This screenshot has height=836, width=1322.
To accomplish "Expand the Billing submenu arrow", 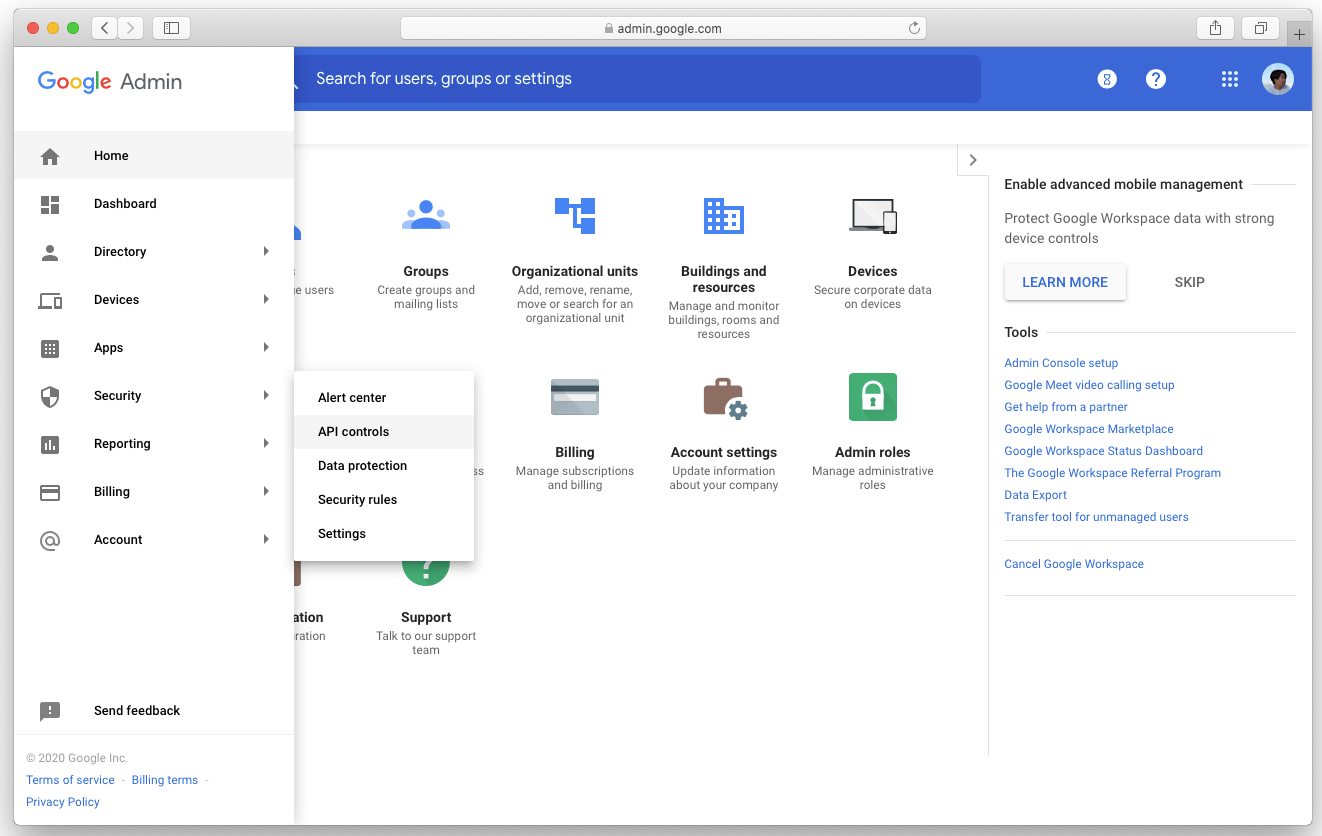I will pos(266,492).
